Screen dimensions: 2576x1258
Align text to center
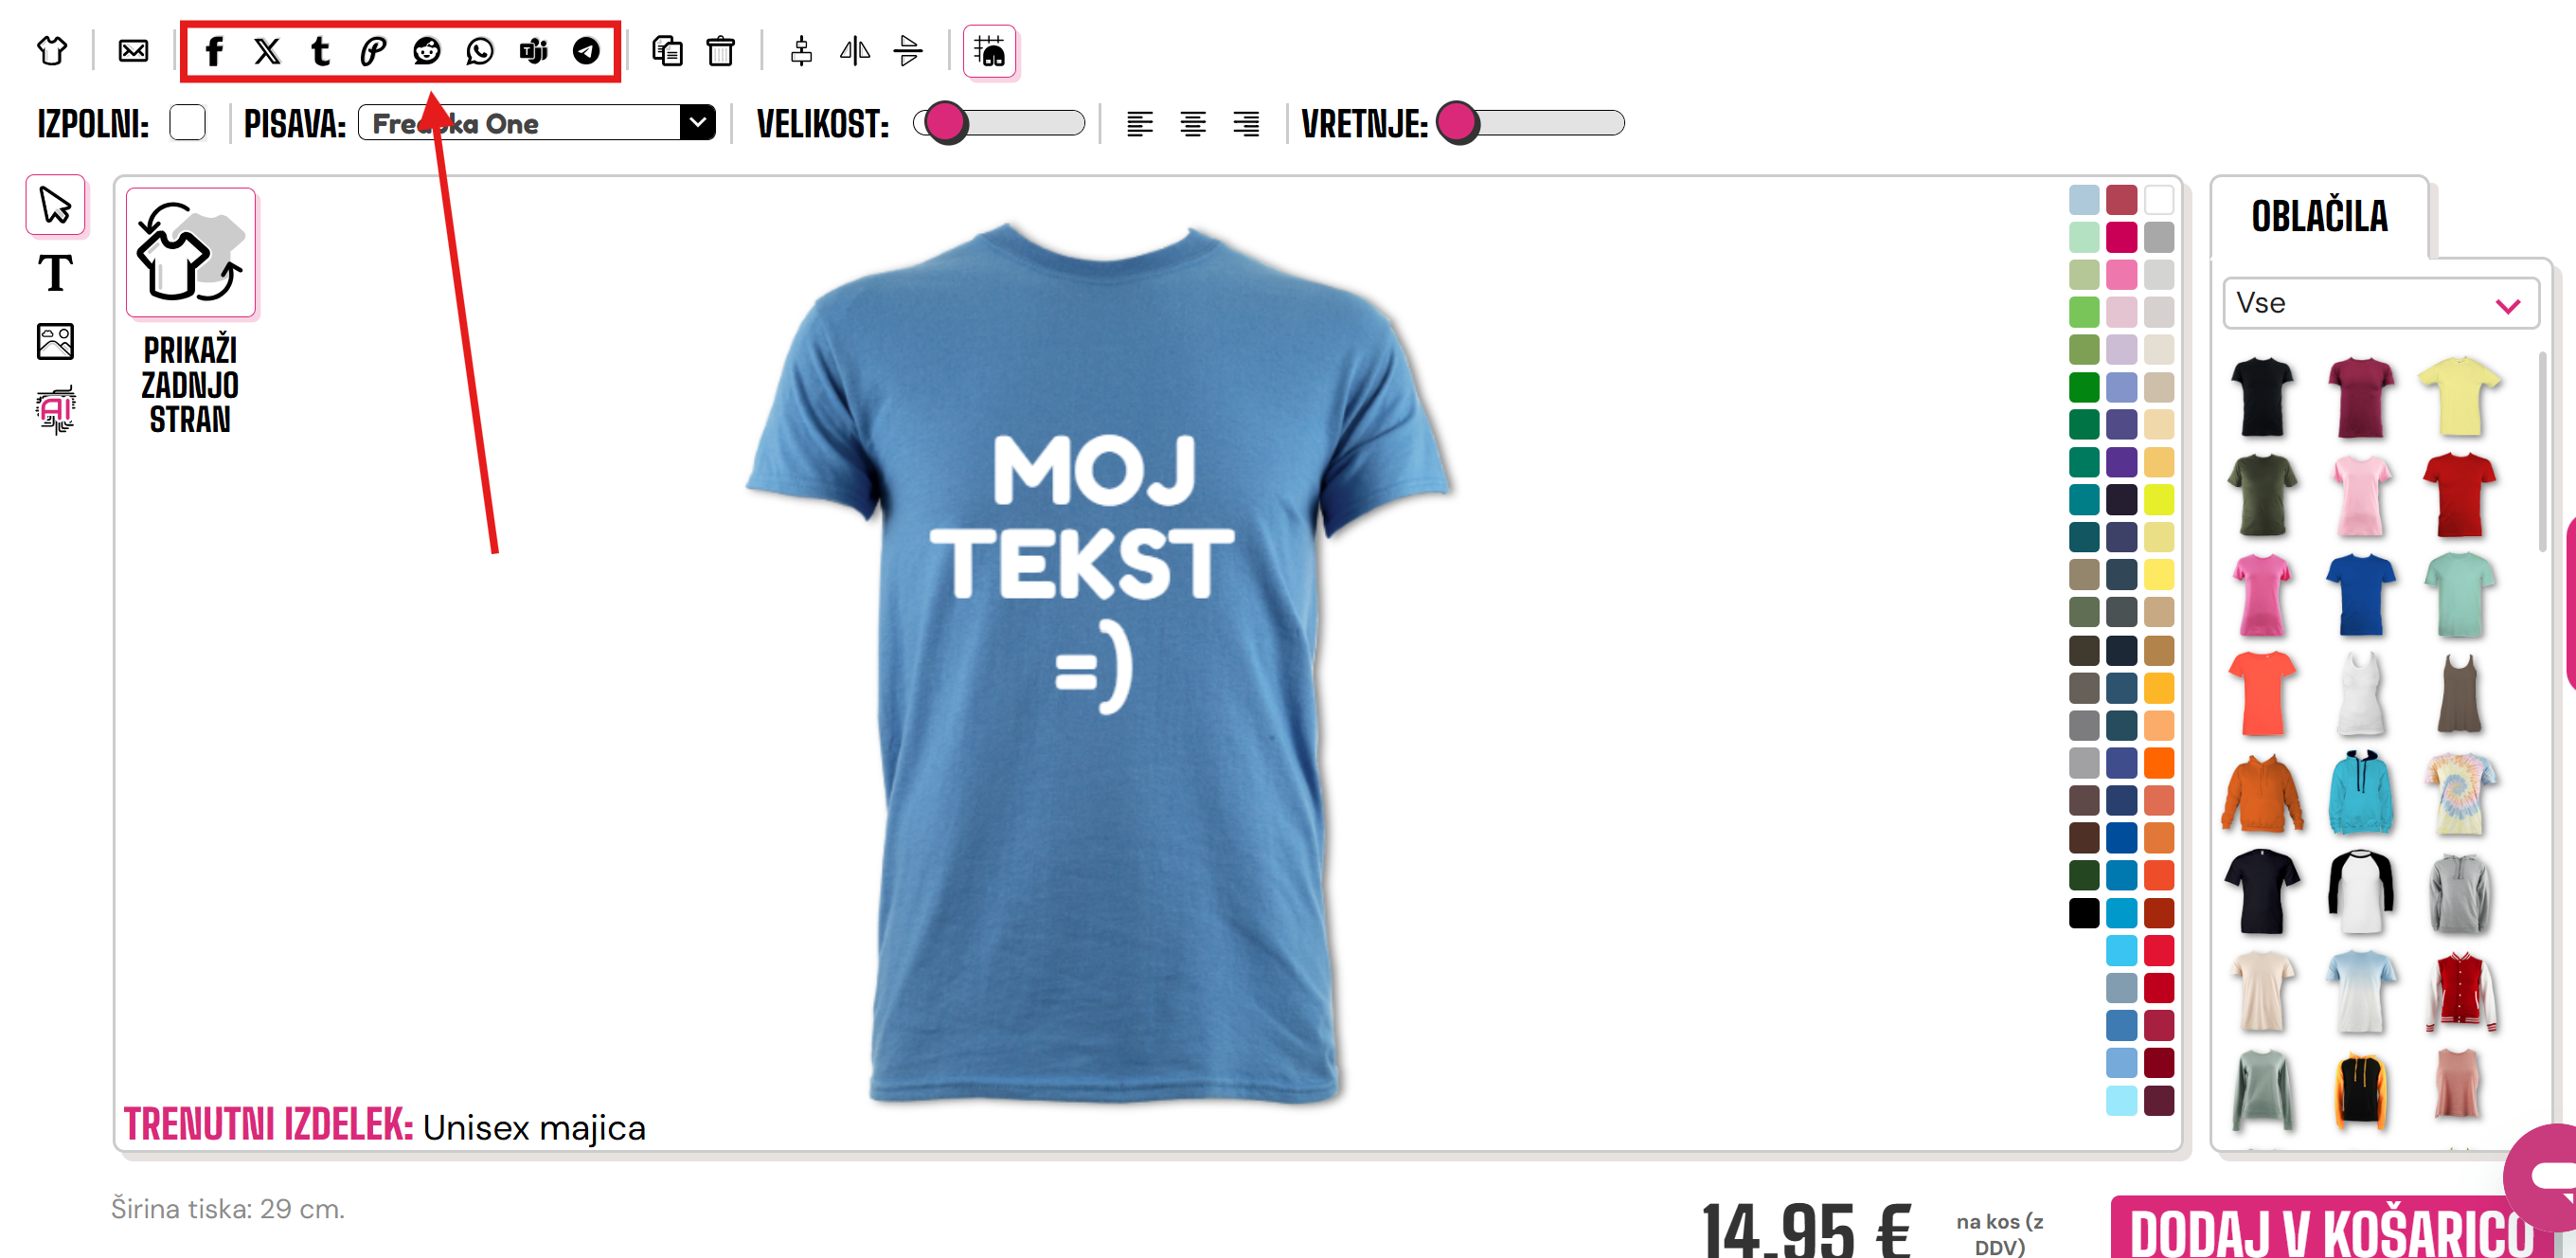point(1192,124)
